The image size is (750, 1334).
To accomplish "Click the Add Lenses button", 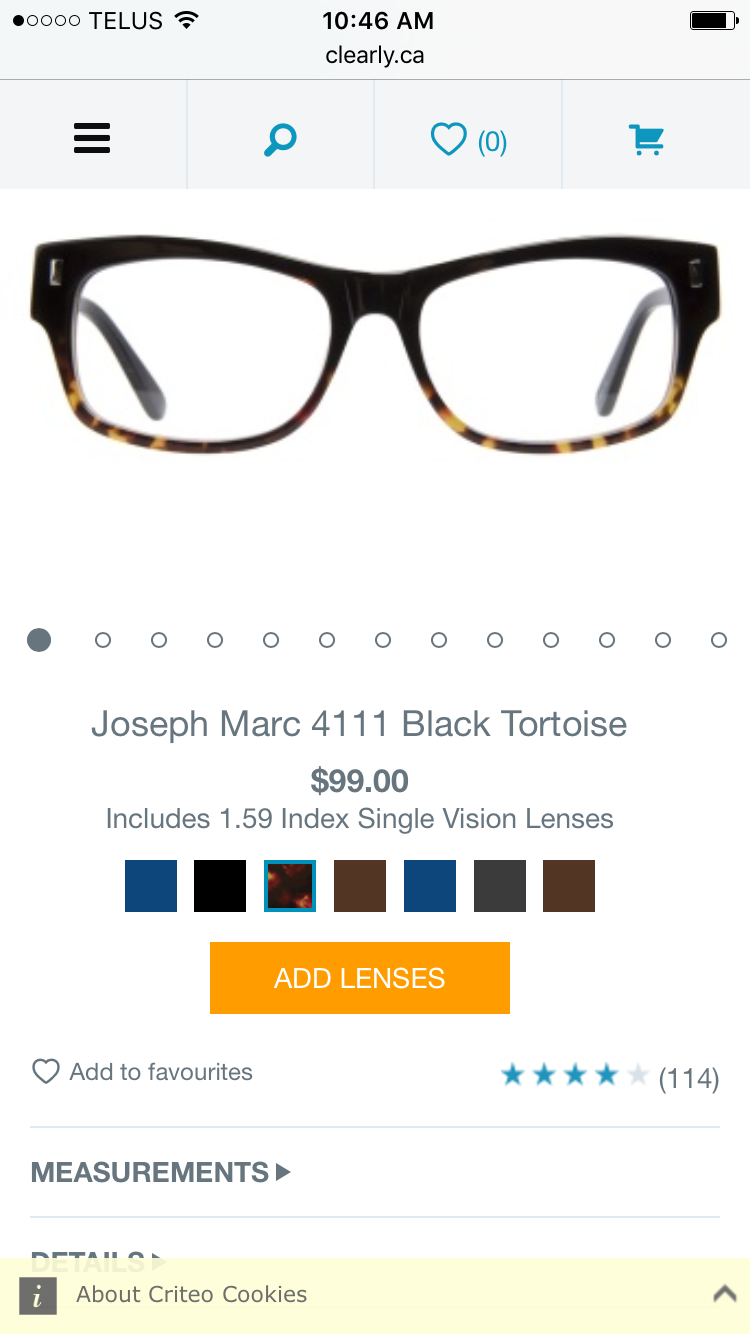I will pyautogui.click(x=360, y=978).
